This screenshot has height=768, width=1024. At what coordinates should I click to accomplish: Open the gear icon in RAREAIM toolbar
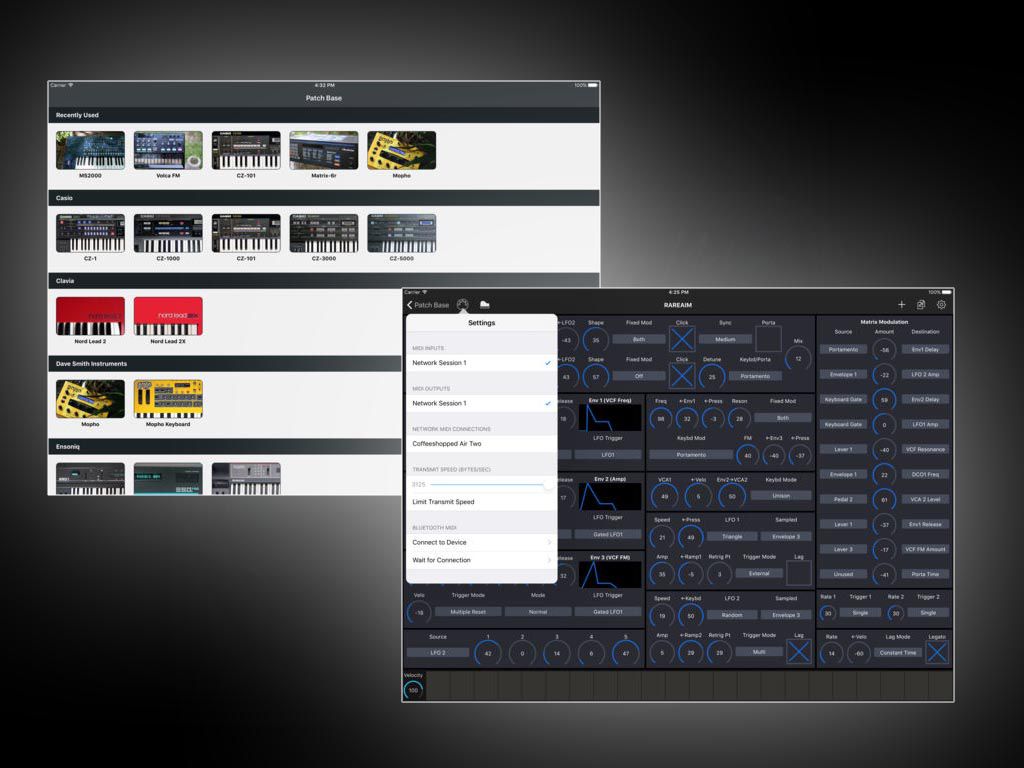[x=941, y=304]
